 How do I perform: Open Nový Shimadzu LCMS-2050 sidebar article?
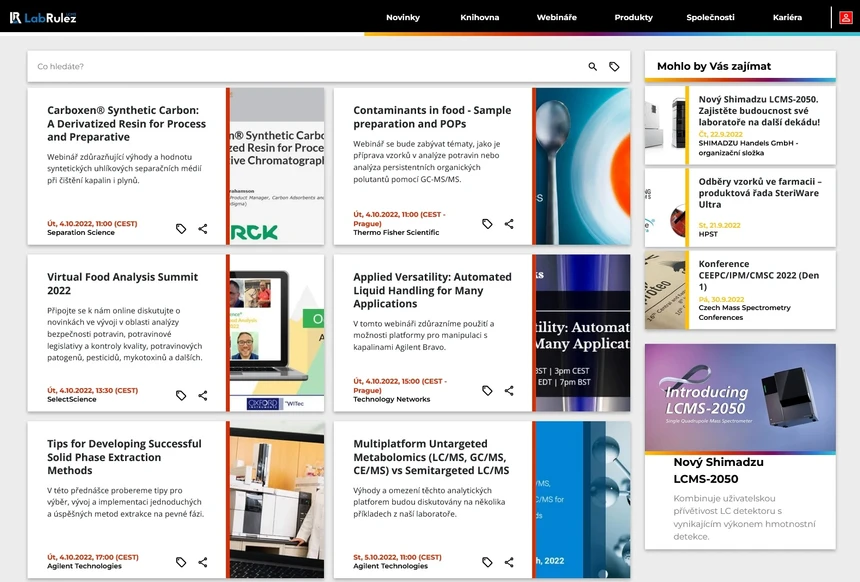tap(759, 111)
